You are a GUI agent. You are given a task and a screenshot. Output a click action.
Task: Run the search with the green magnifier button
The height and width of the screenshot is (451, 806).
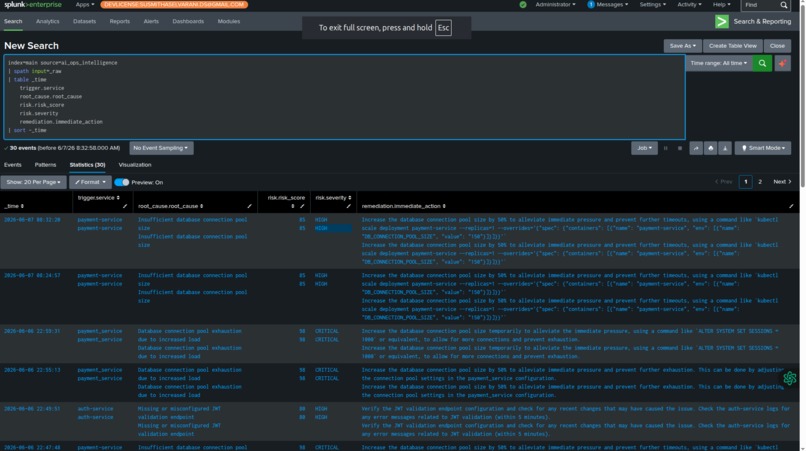[762, 63]
